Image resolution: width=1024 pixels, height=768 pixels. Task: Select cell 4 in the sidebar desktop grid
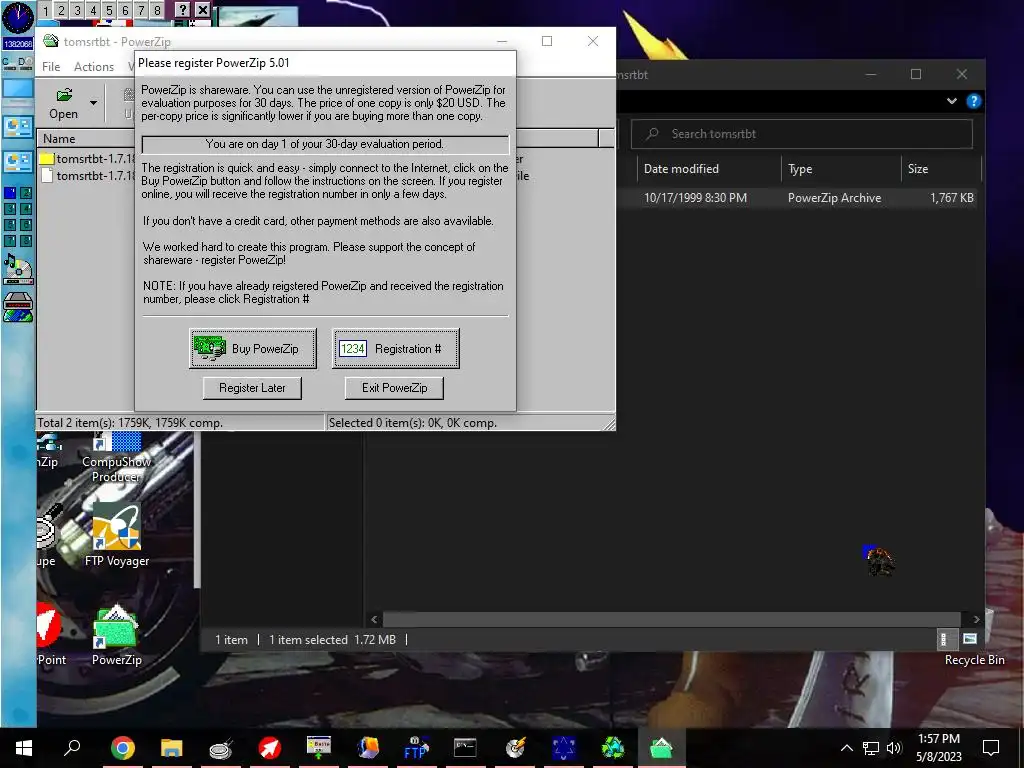pyautogui.click(x=26, y=209)
